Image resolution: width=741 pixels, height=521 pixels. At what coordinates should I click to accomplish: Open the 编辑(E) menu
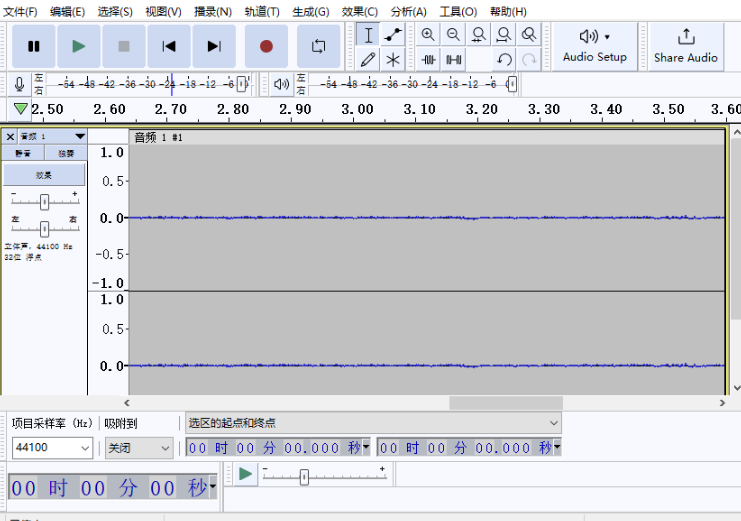[68, 11]
